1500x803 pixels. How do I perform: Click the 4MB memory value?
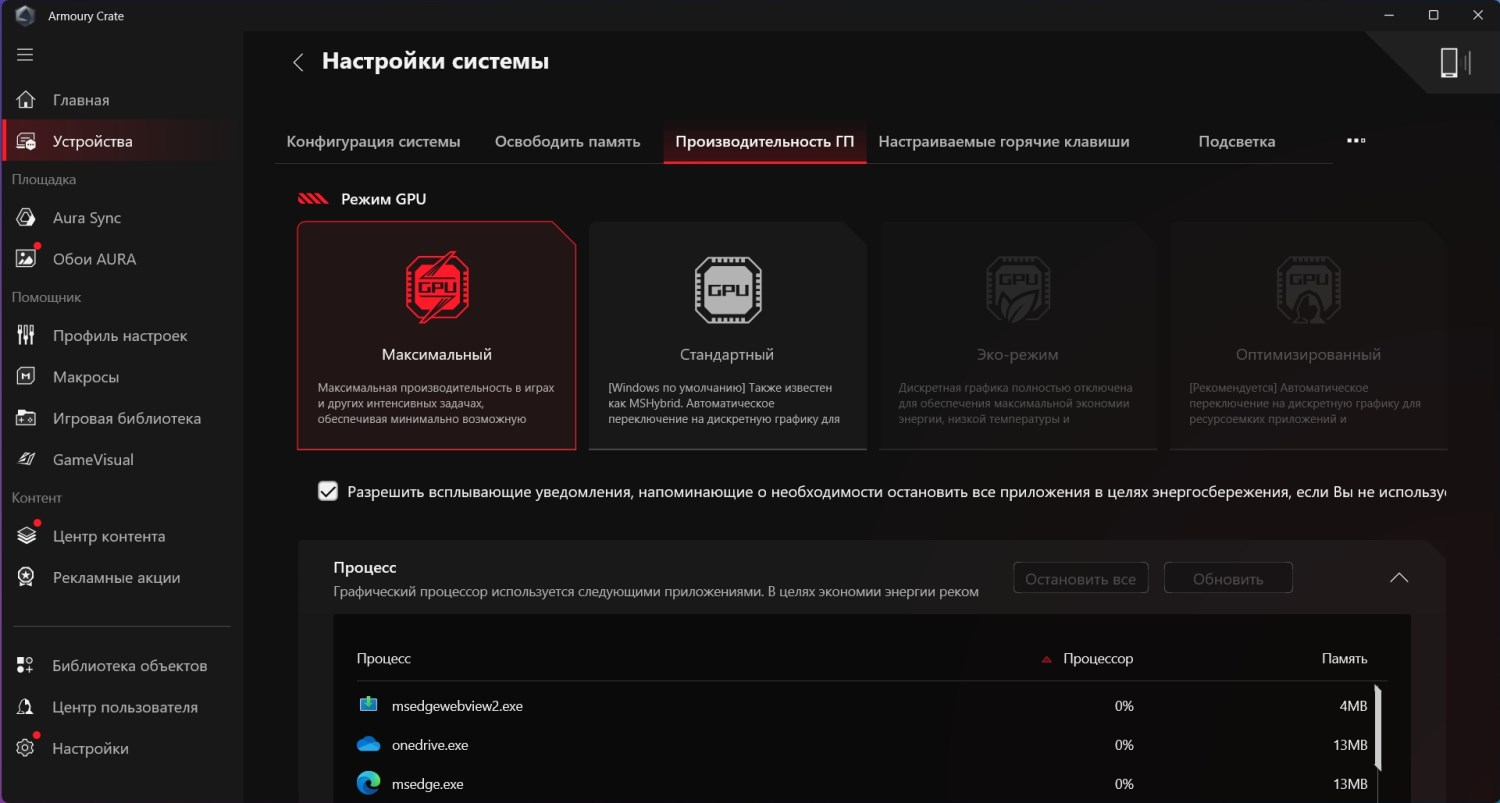pos(1354,706)
